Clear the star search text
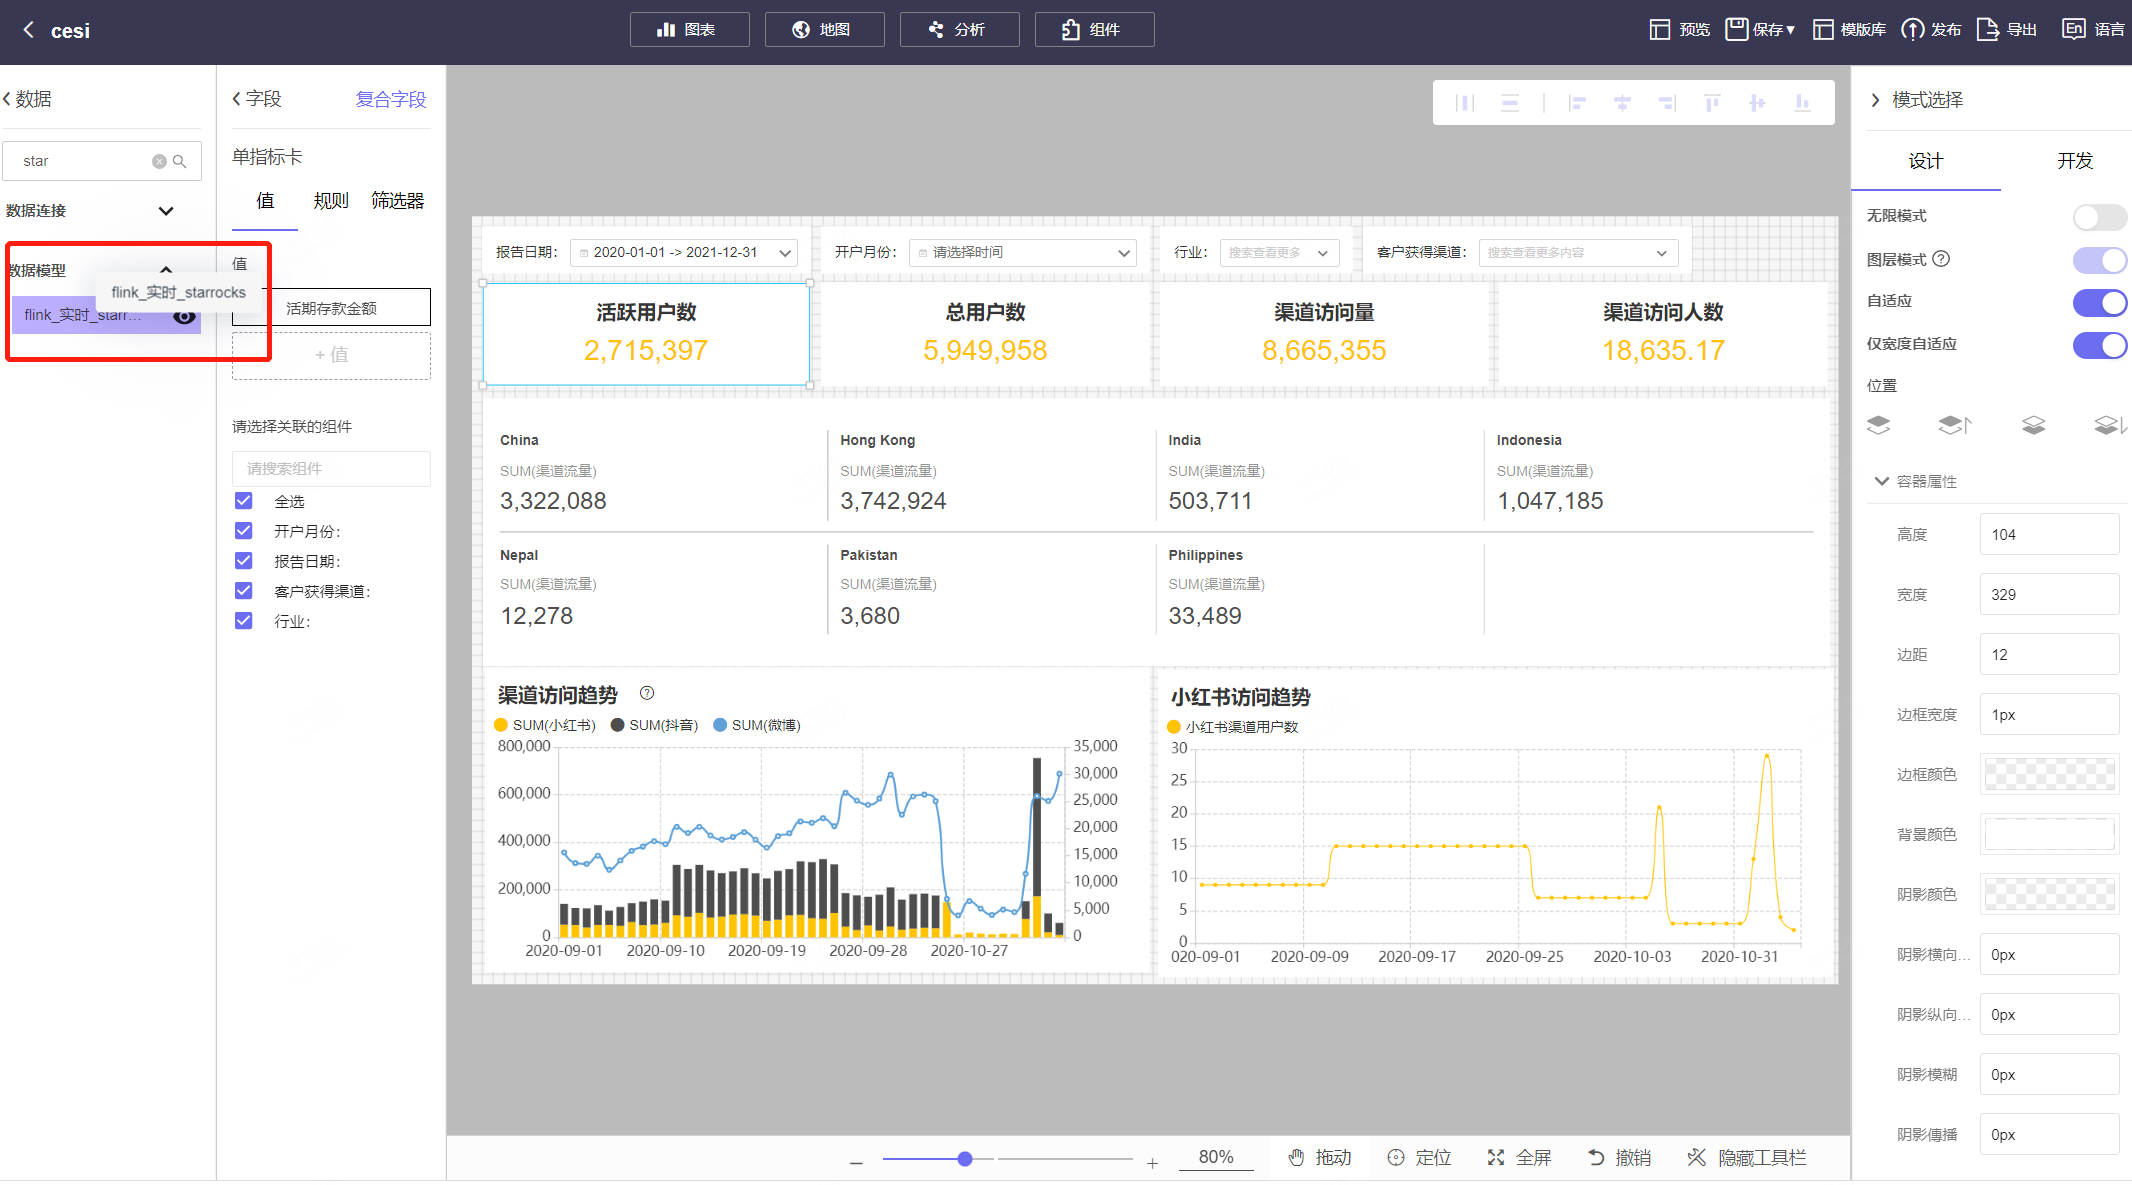 coord(159,161)
